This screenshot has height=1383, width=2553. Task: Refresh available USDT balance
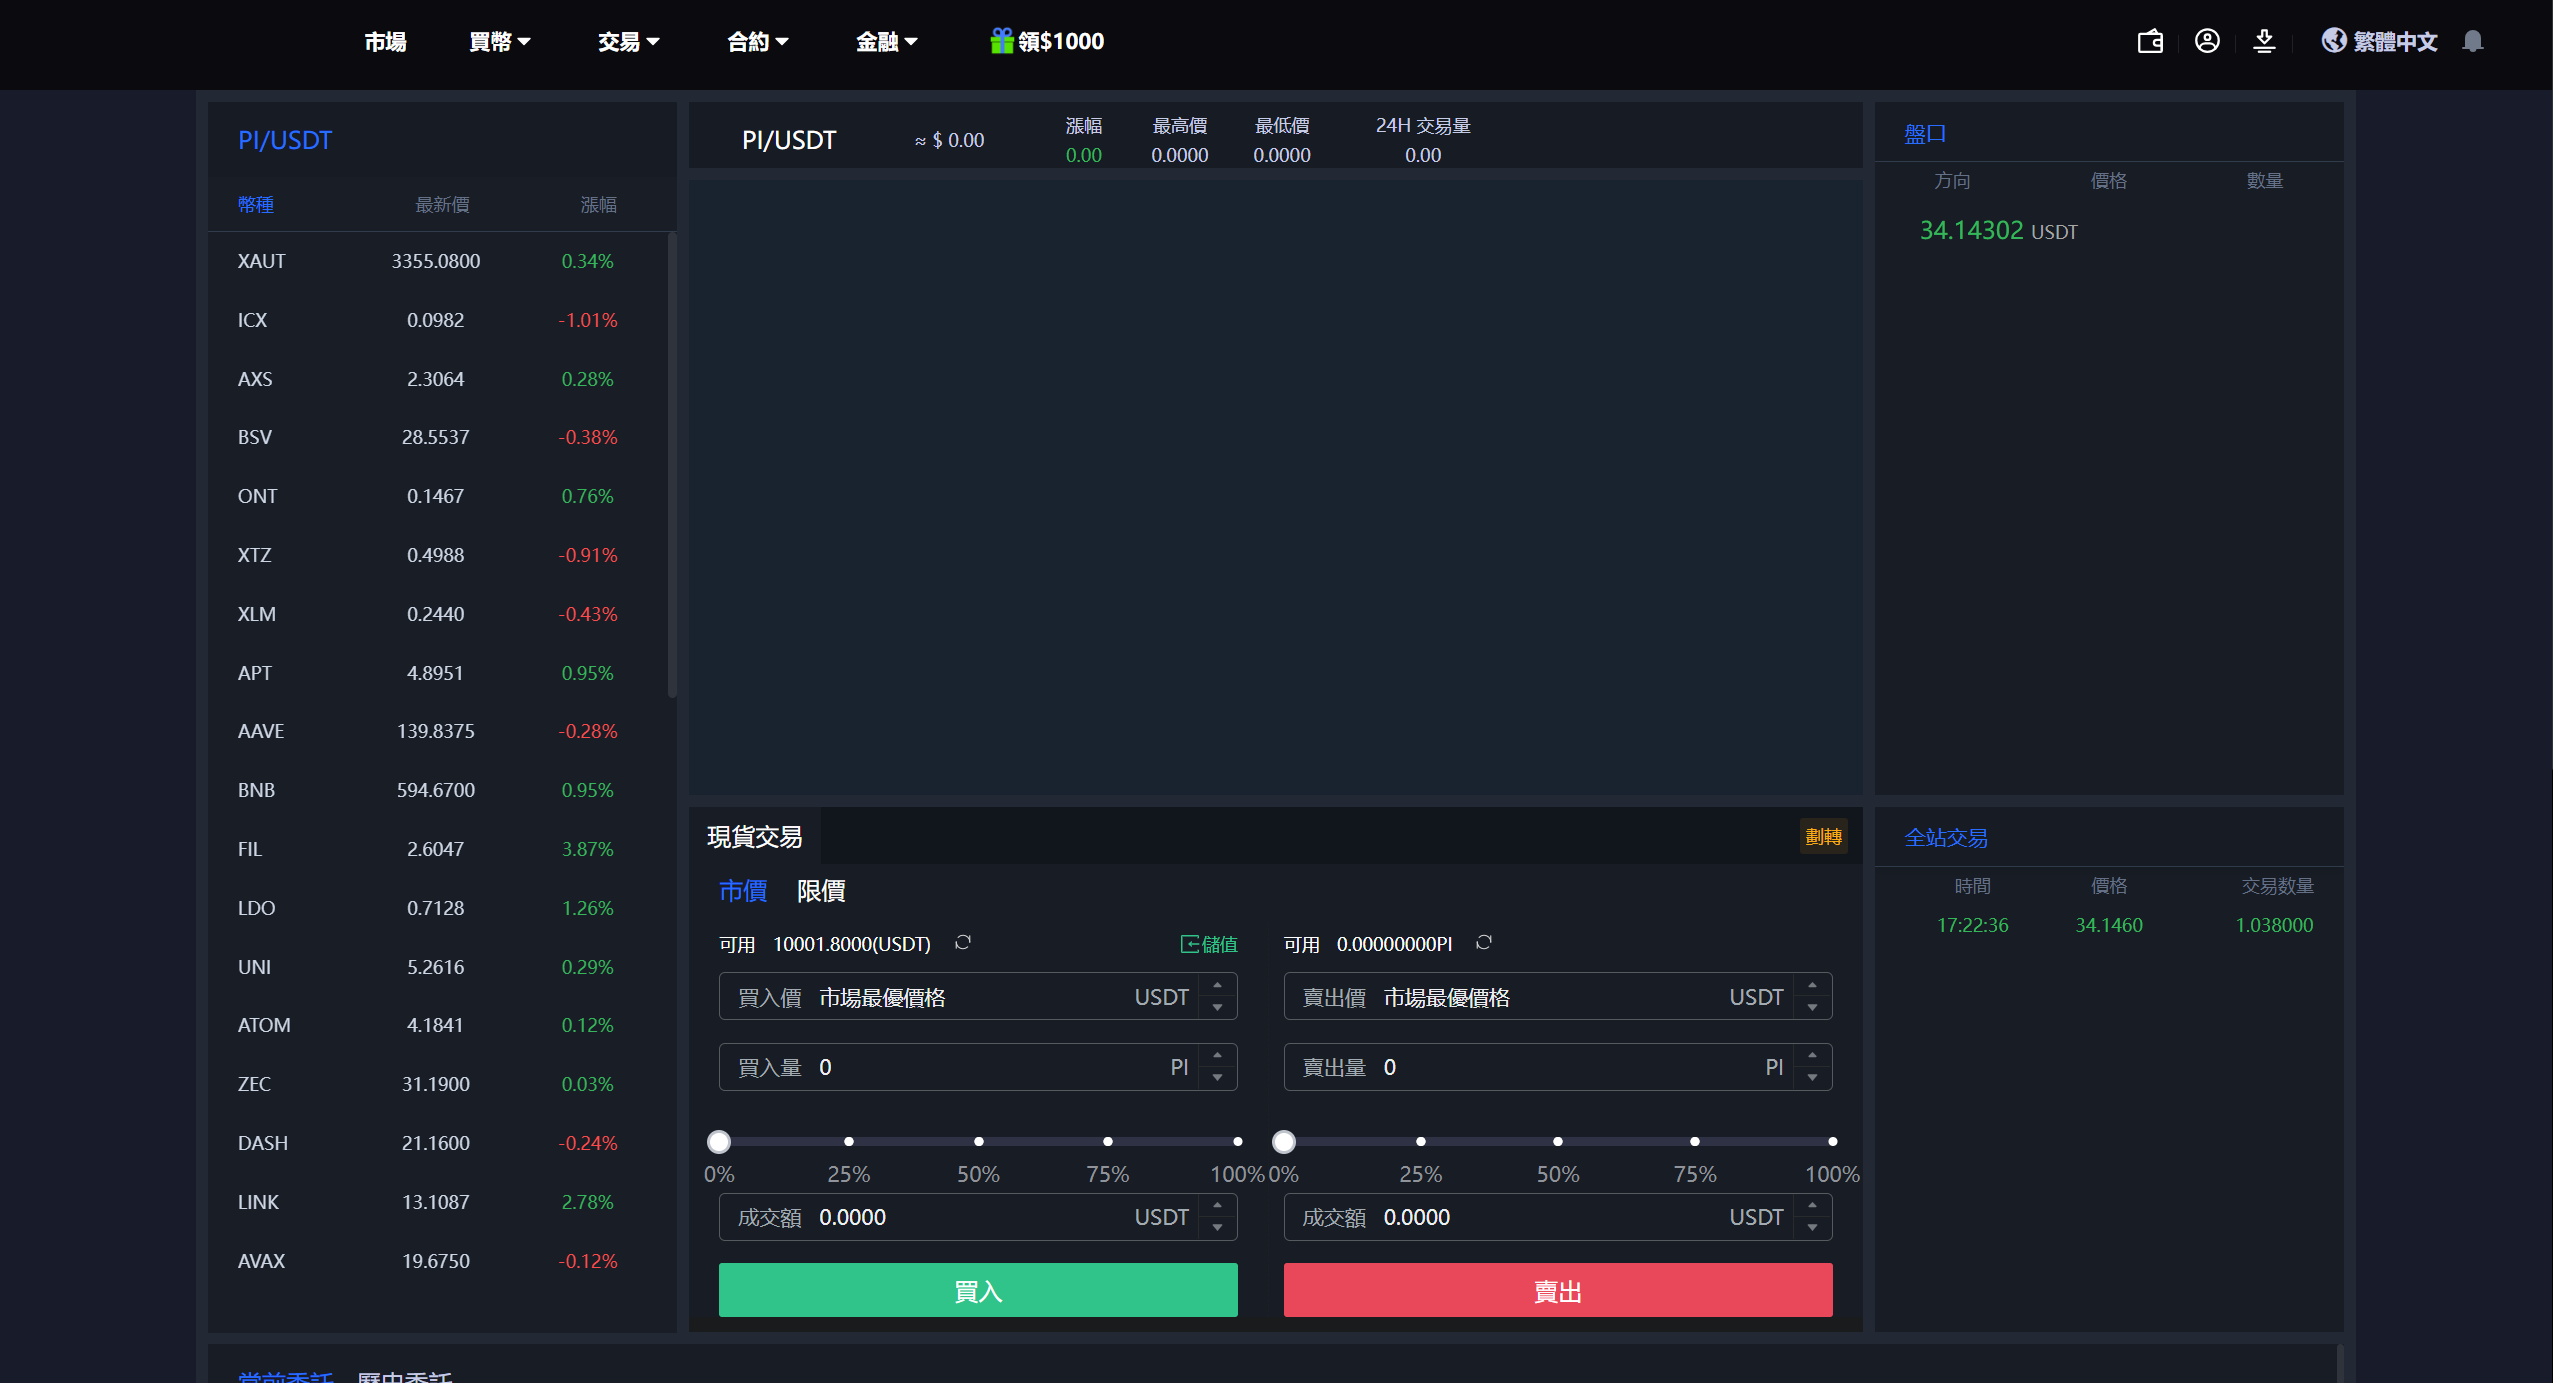963,943
